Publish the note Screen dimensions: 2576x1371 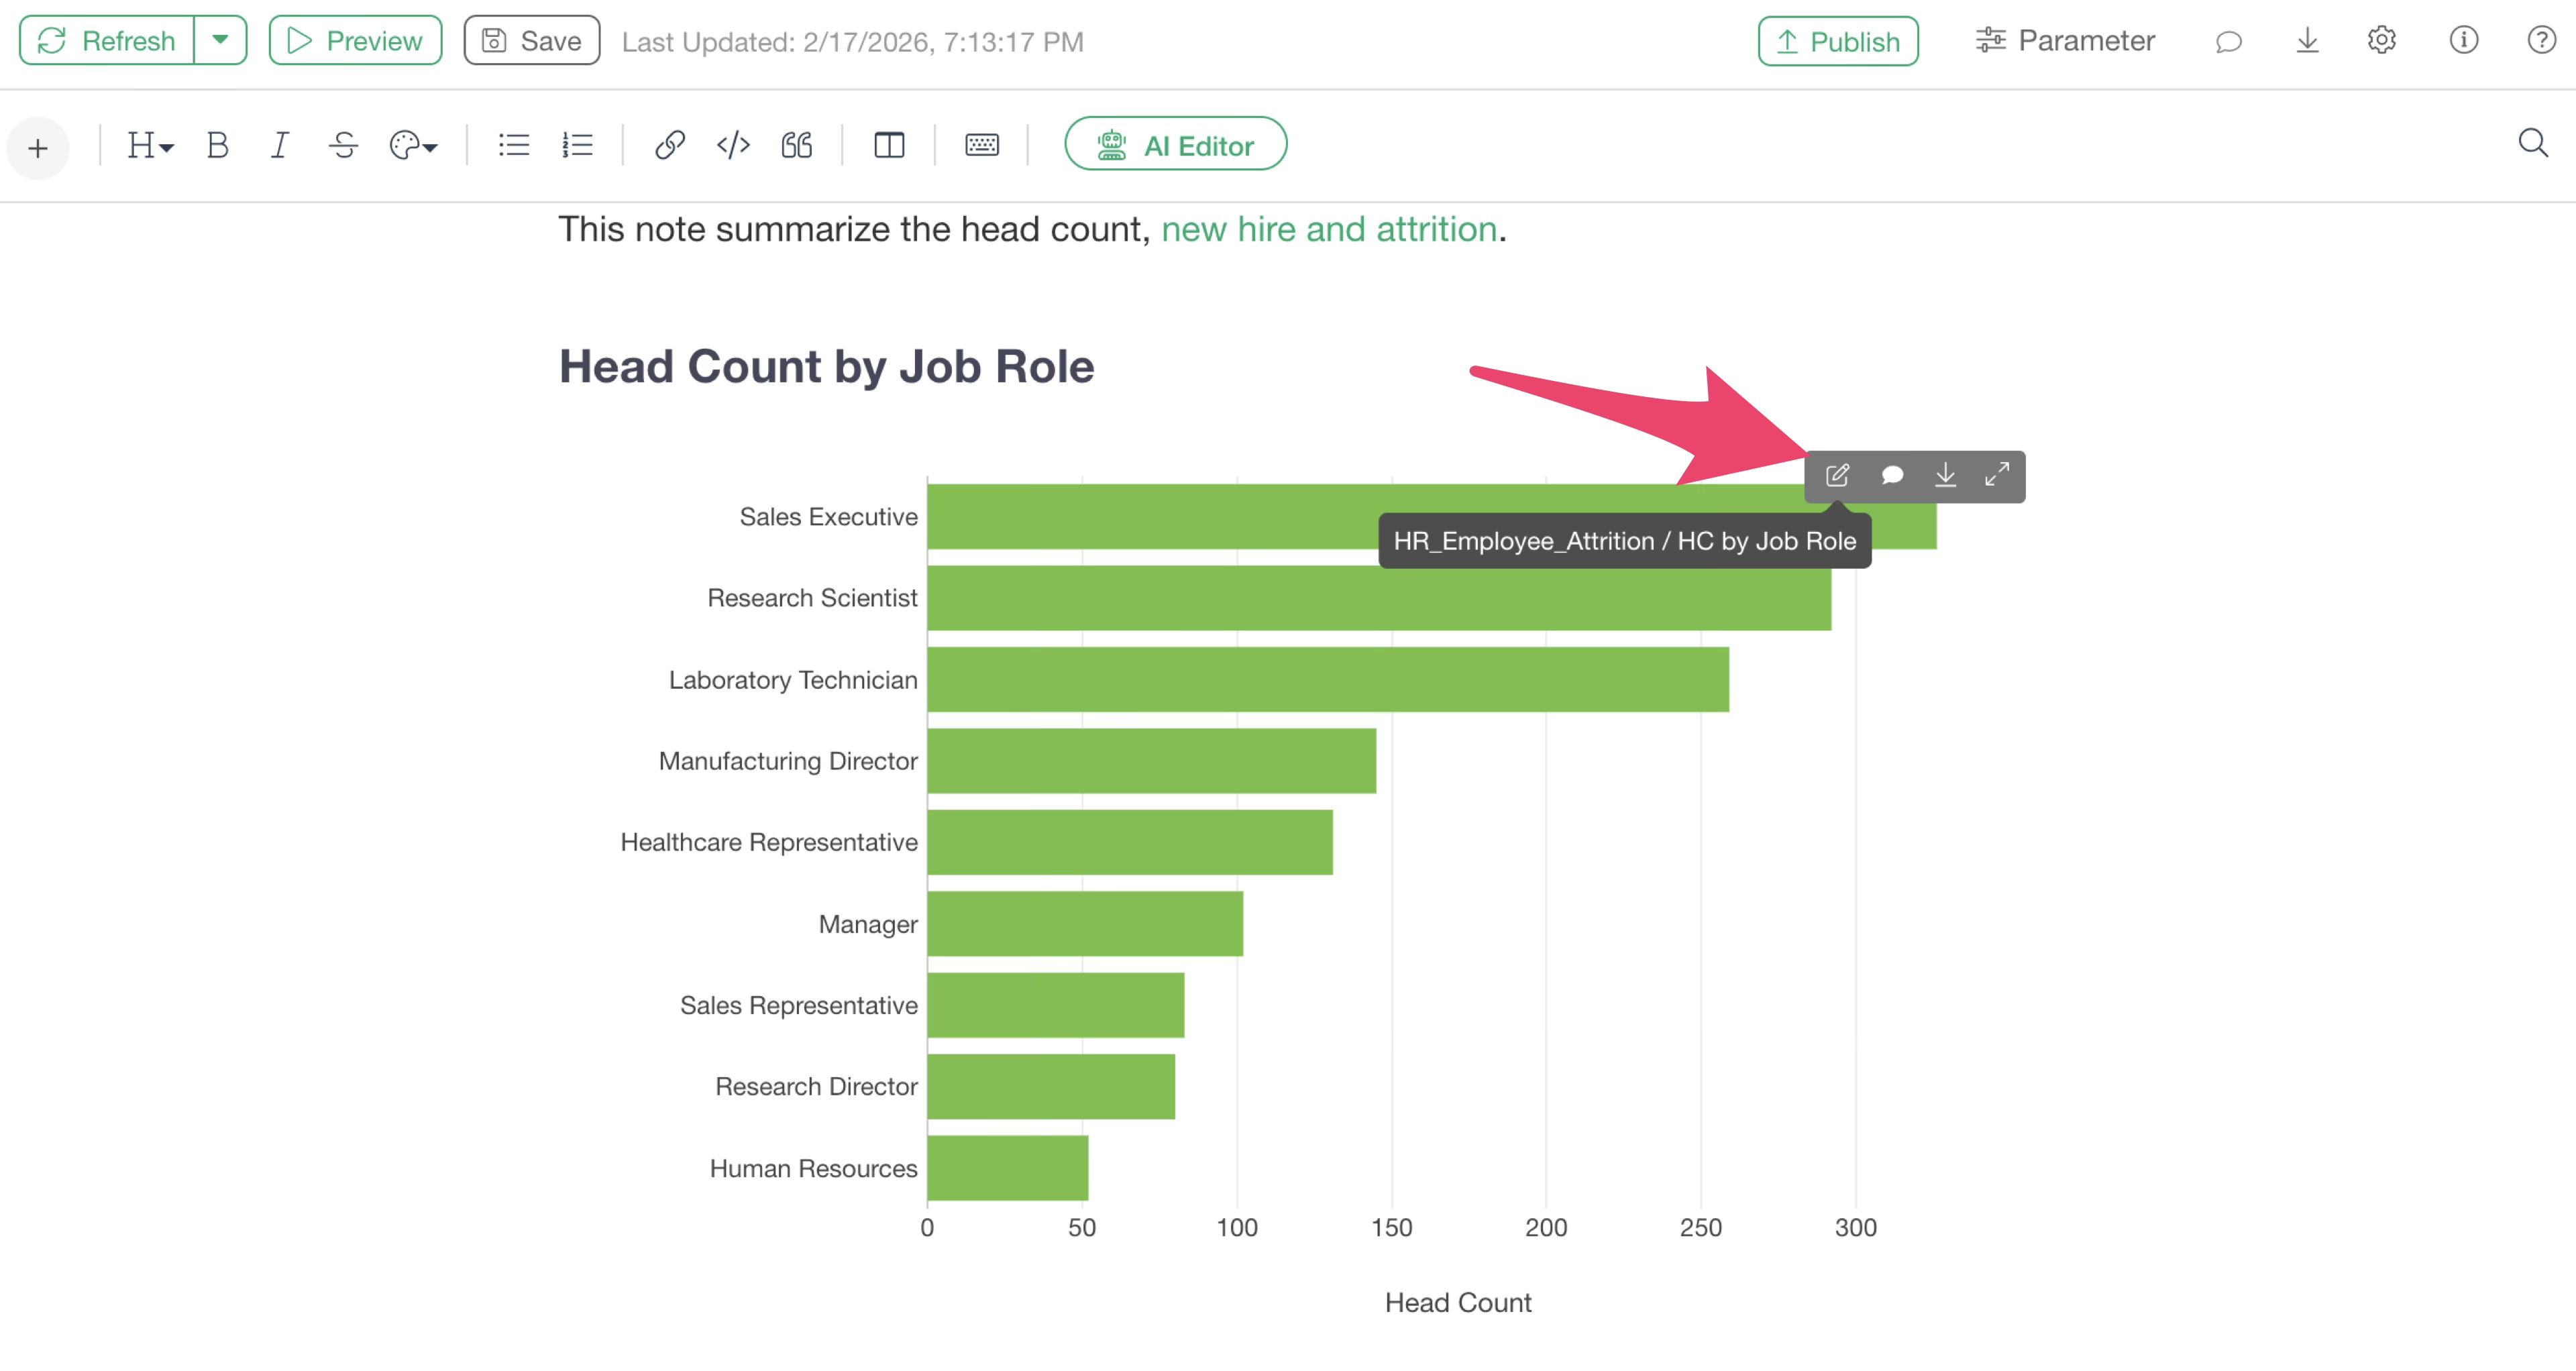coord(1837,41)
